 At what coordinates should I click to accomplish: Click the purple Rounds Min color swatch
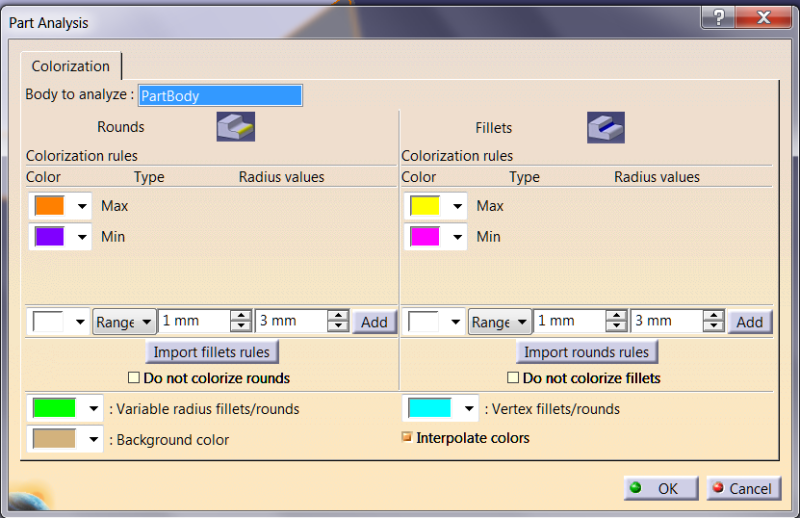point(49,236)
